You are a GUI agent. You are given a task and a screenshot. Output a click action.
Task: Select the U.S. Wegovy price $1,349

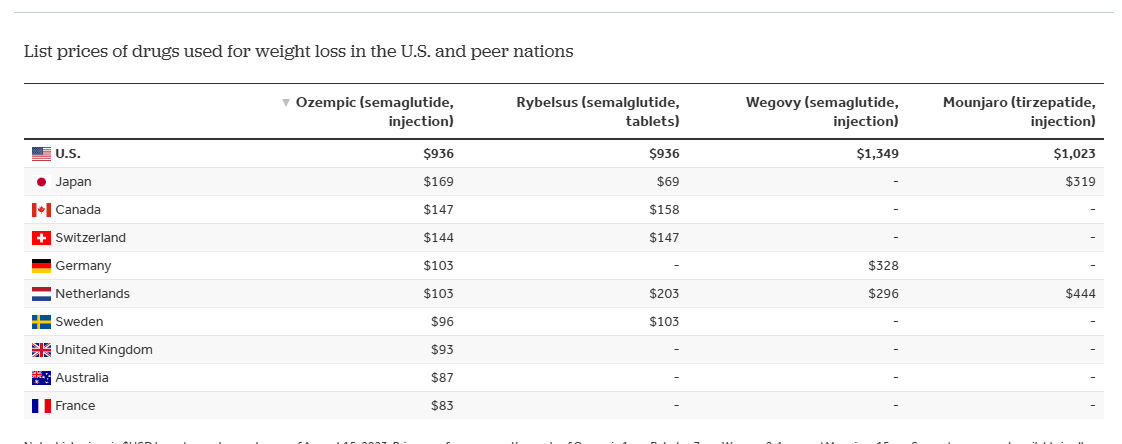[875, 154]
